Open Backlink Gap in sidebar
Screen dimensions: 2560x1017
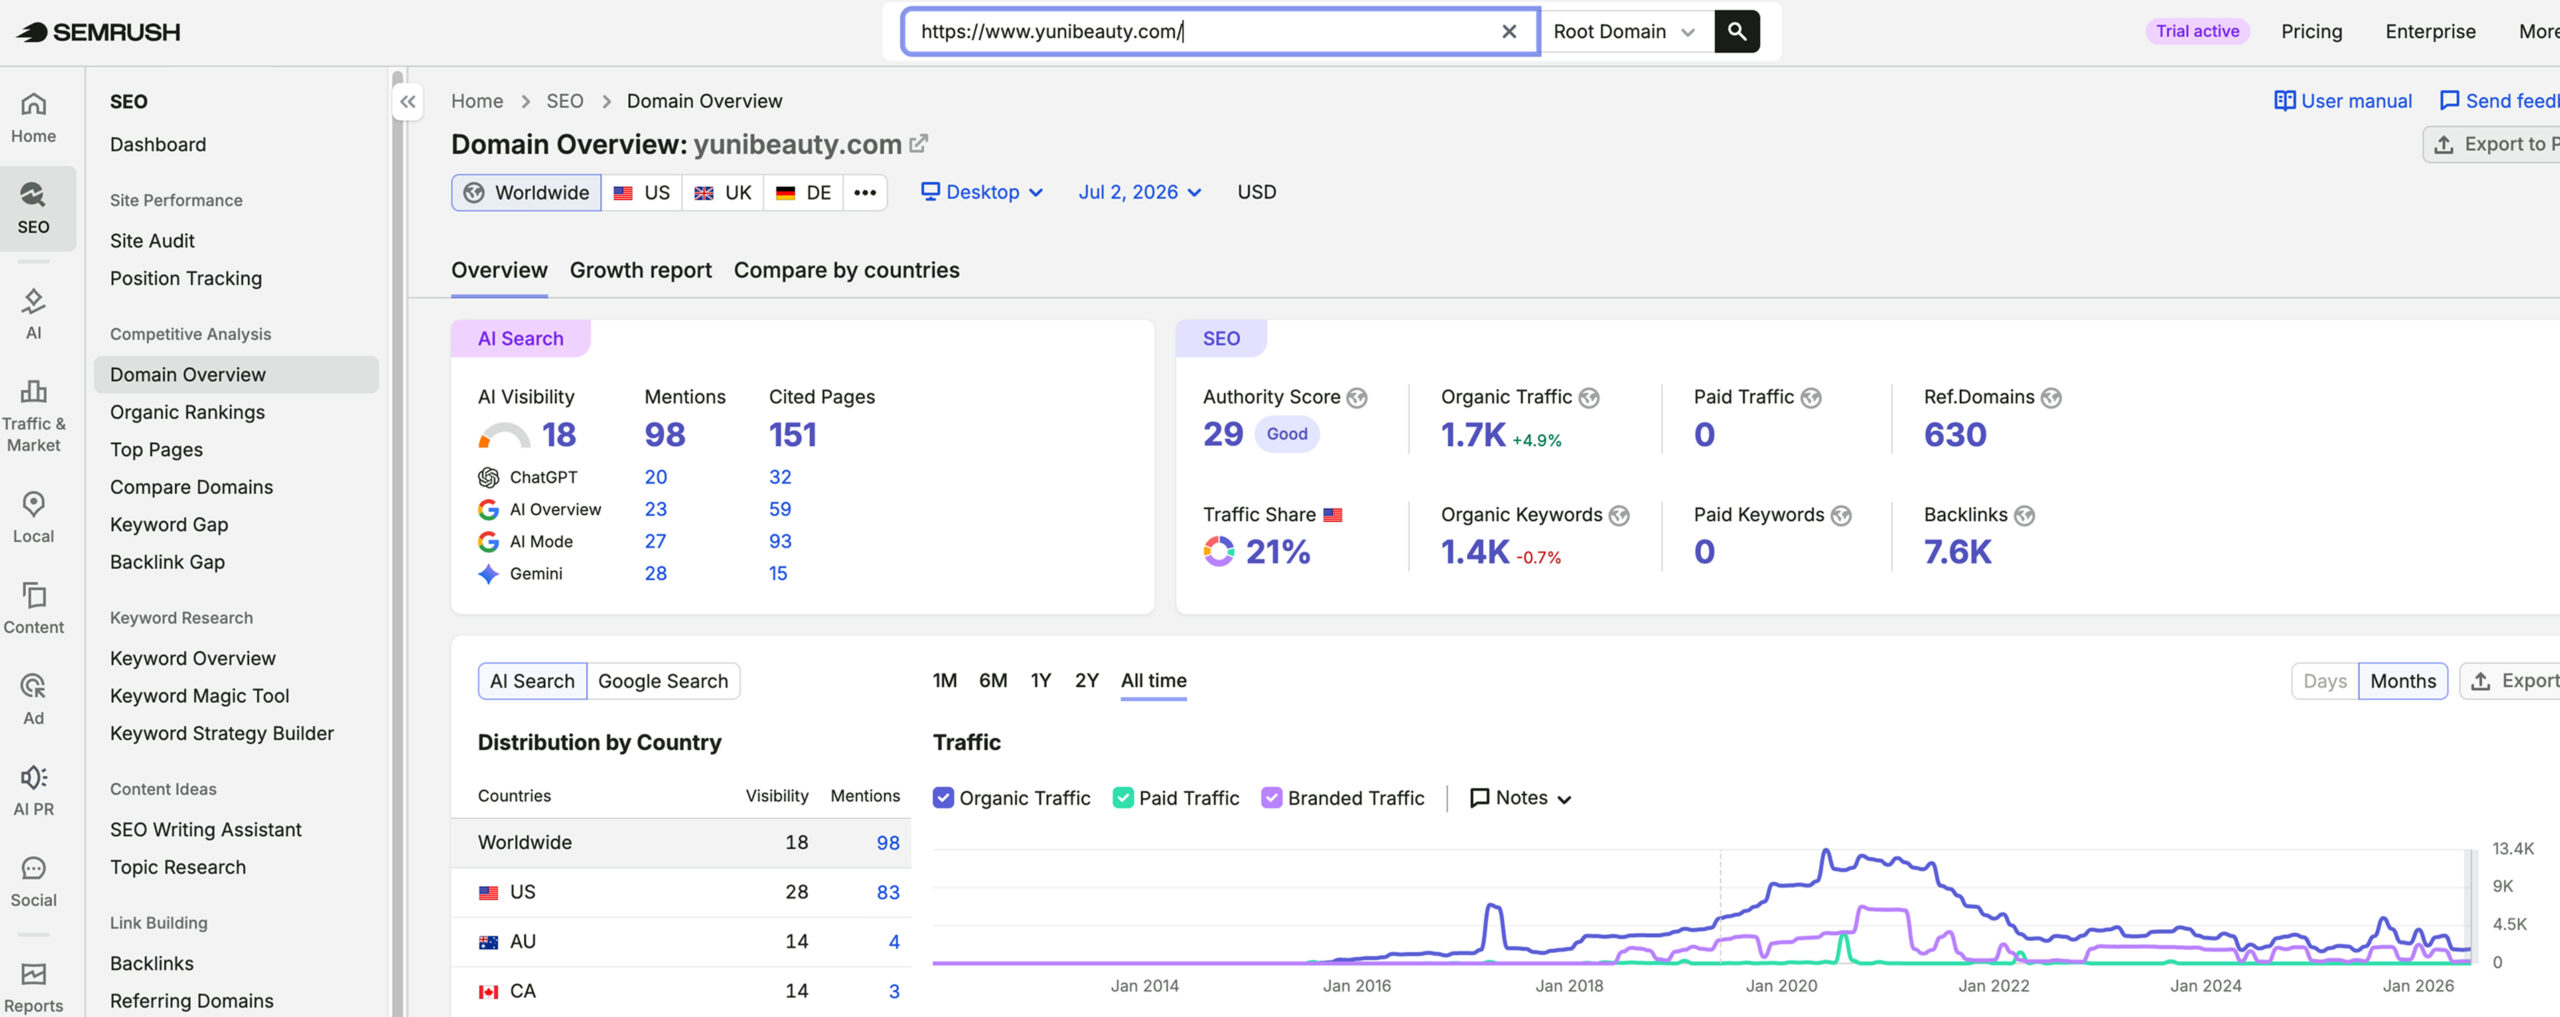point(167,562)
